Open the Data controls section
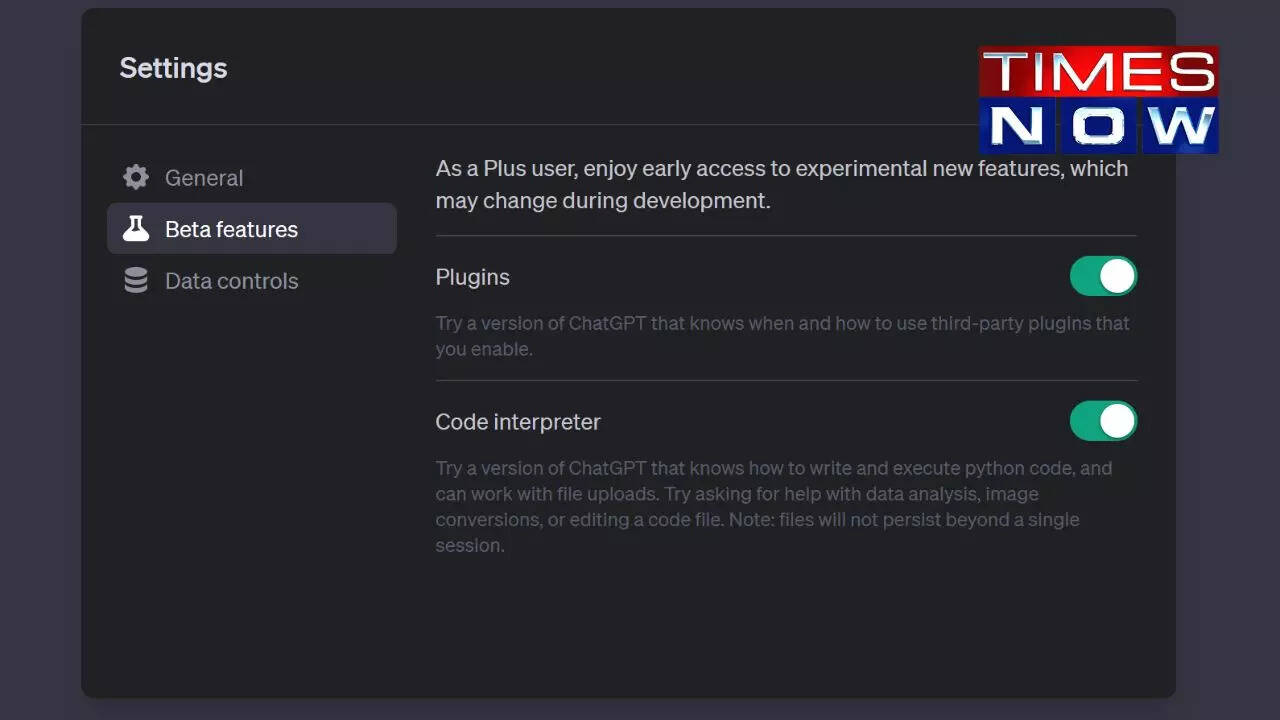This screenshot has height=720, width=1280. [231, 281]
